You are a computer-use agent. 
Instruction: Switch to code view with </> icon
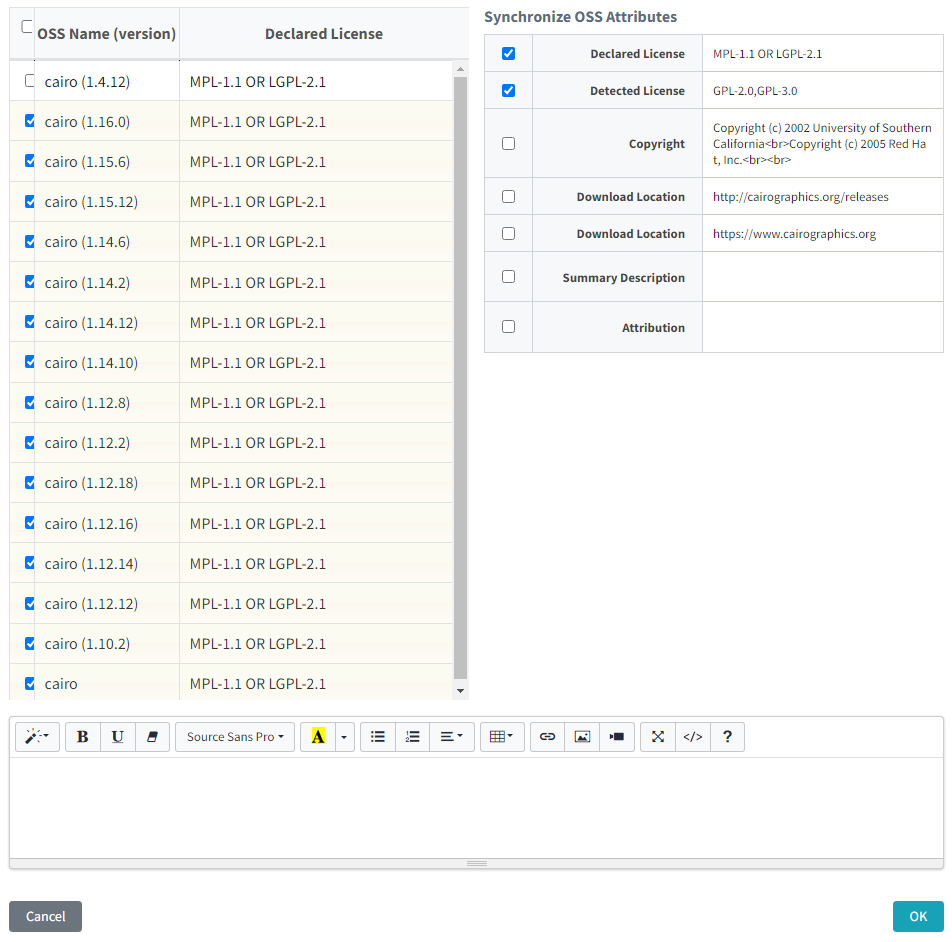pyautogui.click(x=693, y=736)
